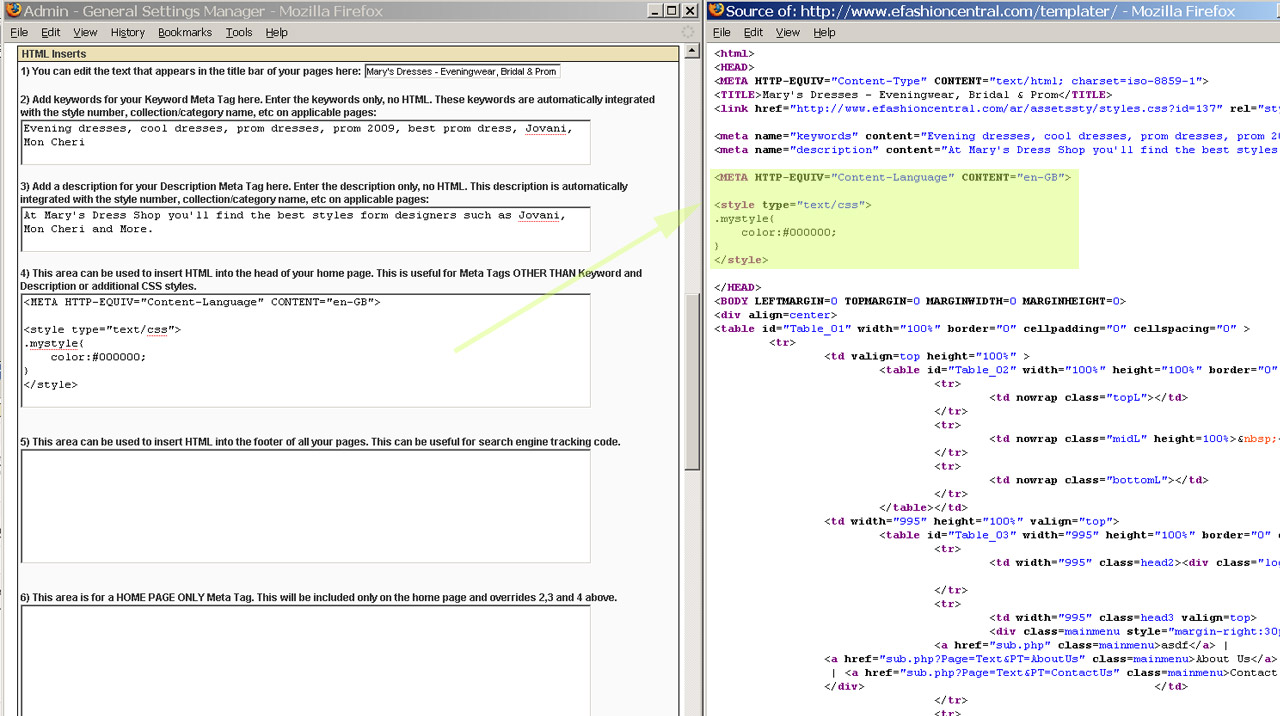Click the stylesheet link href line in source
This screenshot has width=1280, height=716.
(996, 109)
